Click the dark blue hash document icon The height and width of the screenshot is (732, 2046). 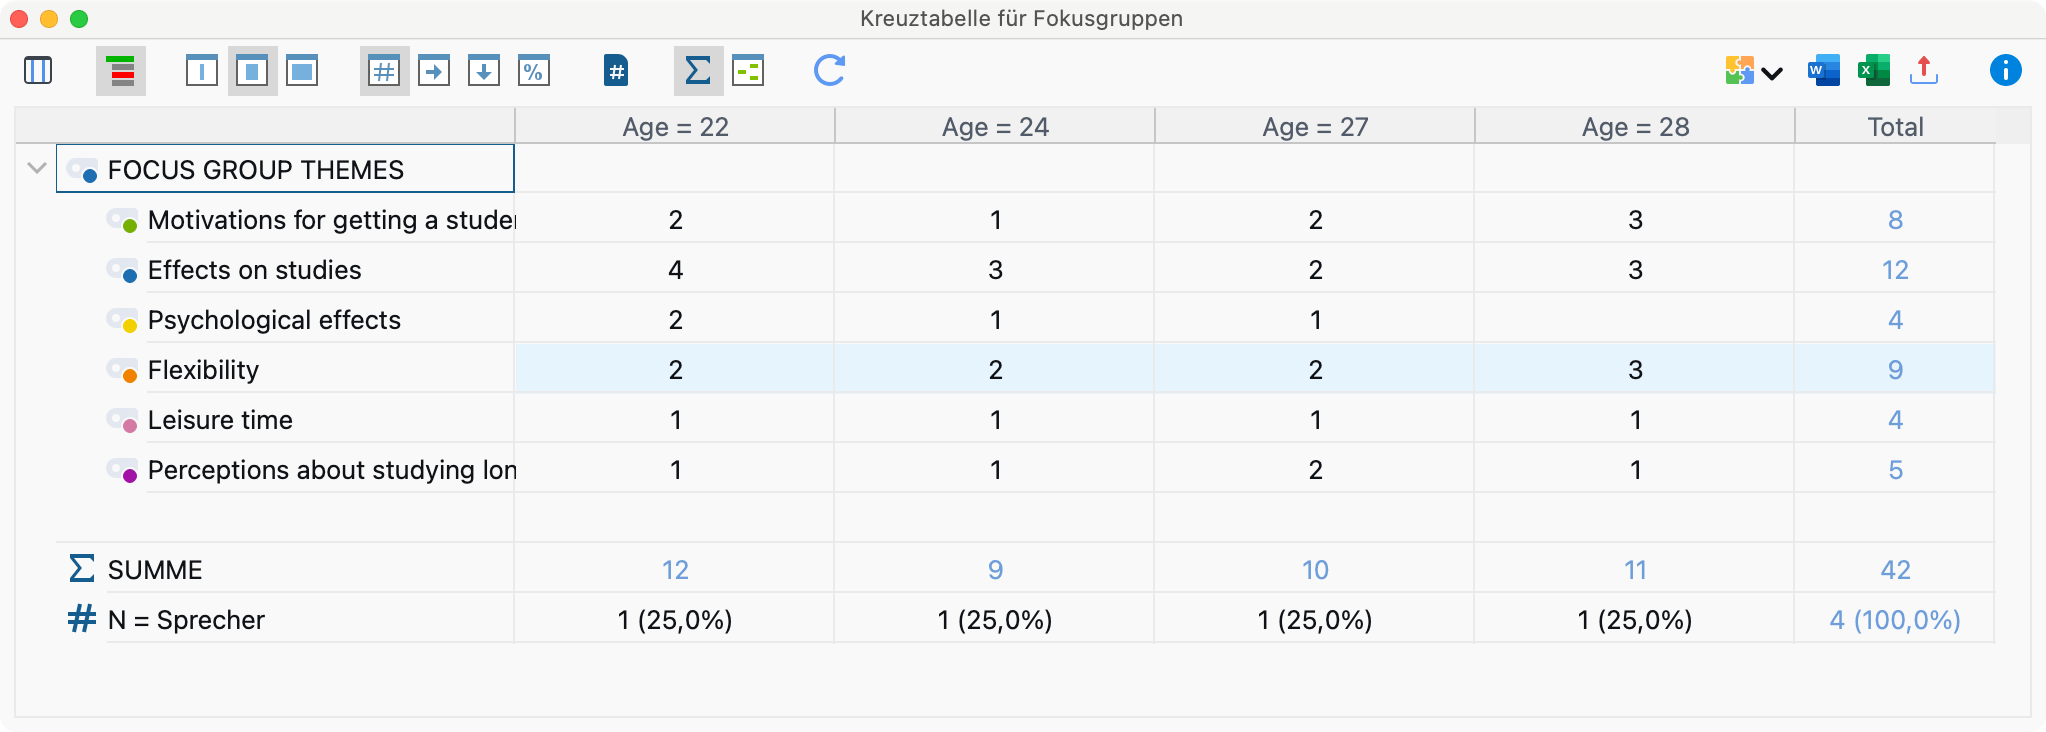click(617, 71)
